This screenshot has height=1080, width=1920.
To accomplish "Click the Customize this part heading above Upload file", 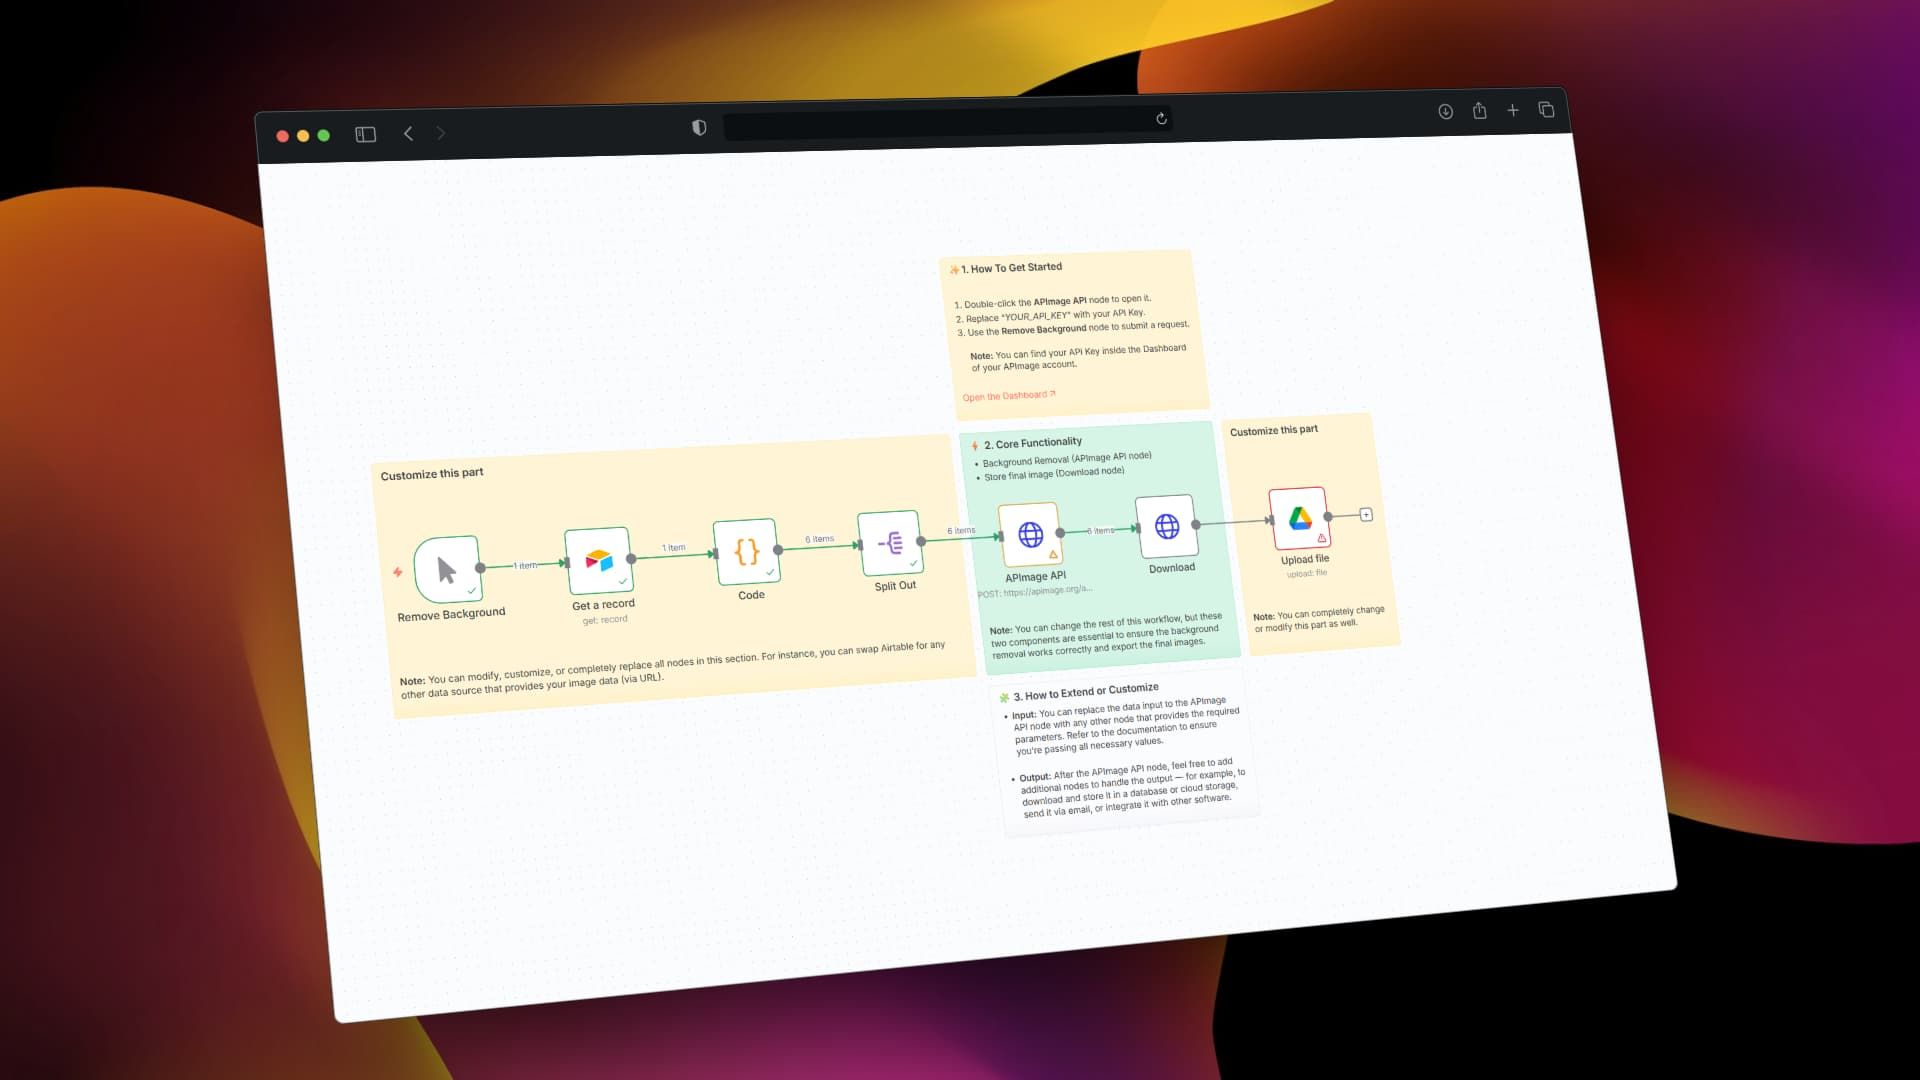I will 1274,430.
